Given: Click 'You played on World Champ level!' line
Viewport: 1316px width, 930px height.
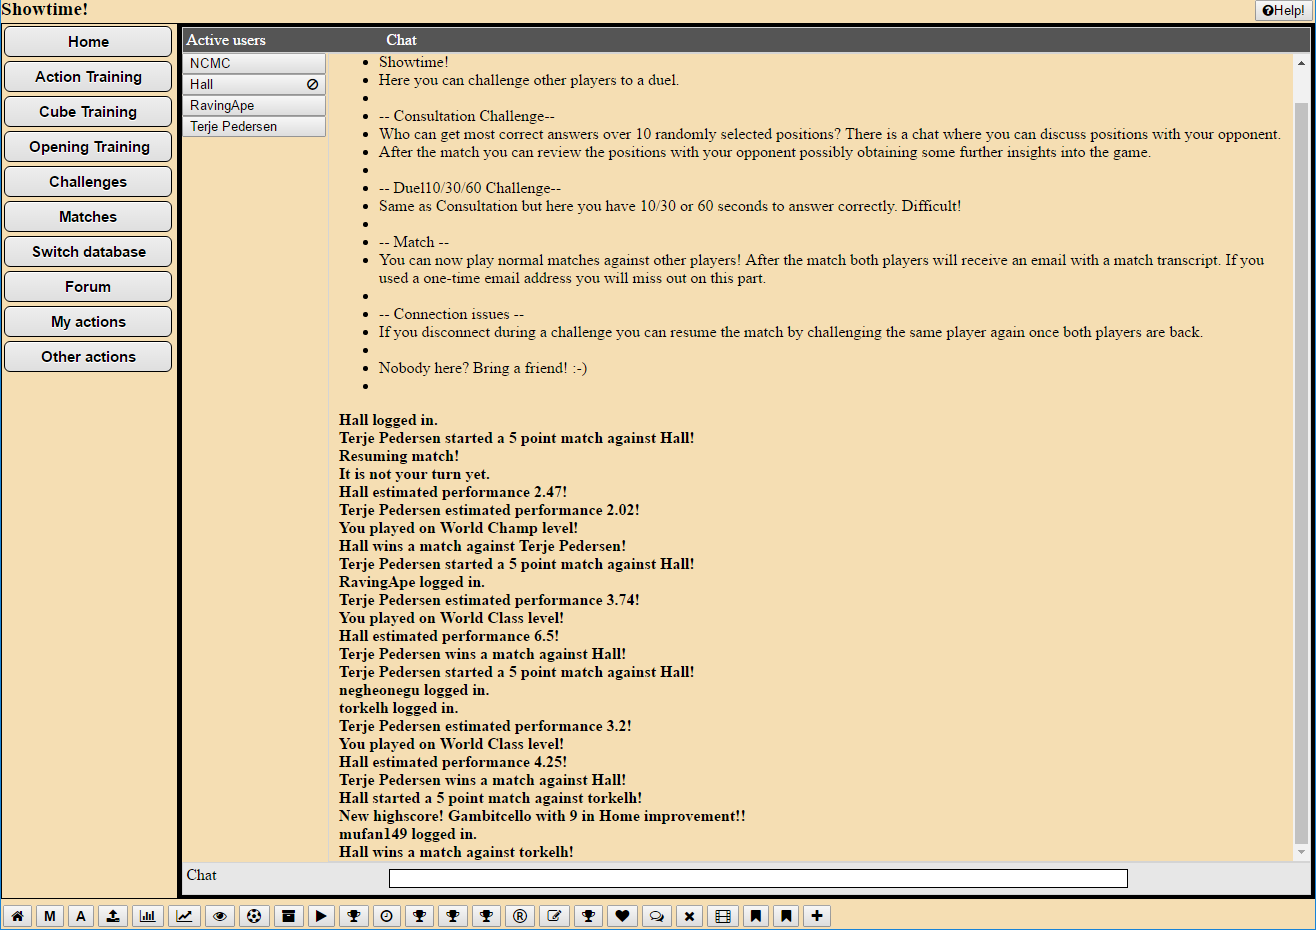Looking at the screenshot, I should click(458, 528).
